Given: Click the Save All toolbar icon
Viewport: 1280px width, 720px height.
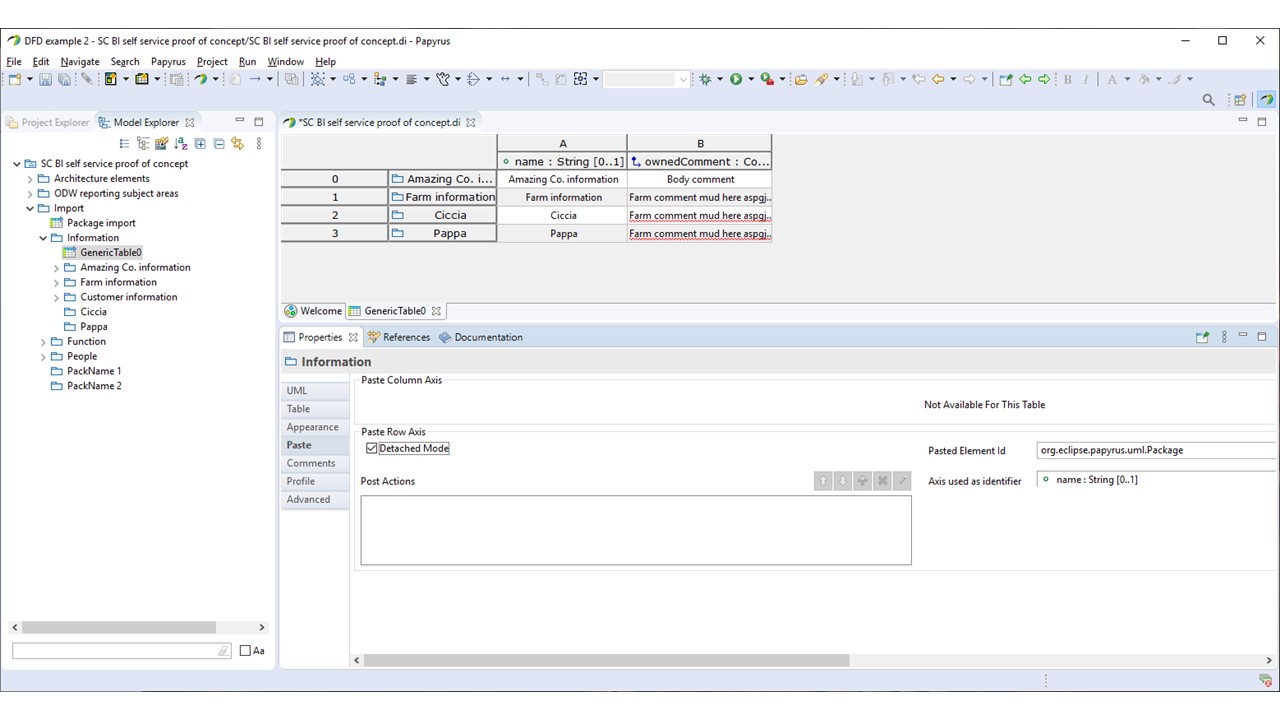Looking at the screenshot, I should click(64, 79).
